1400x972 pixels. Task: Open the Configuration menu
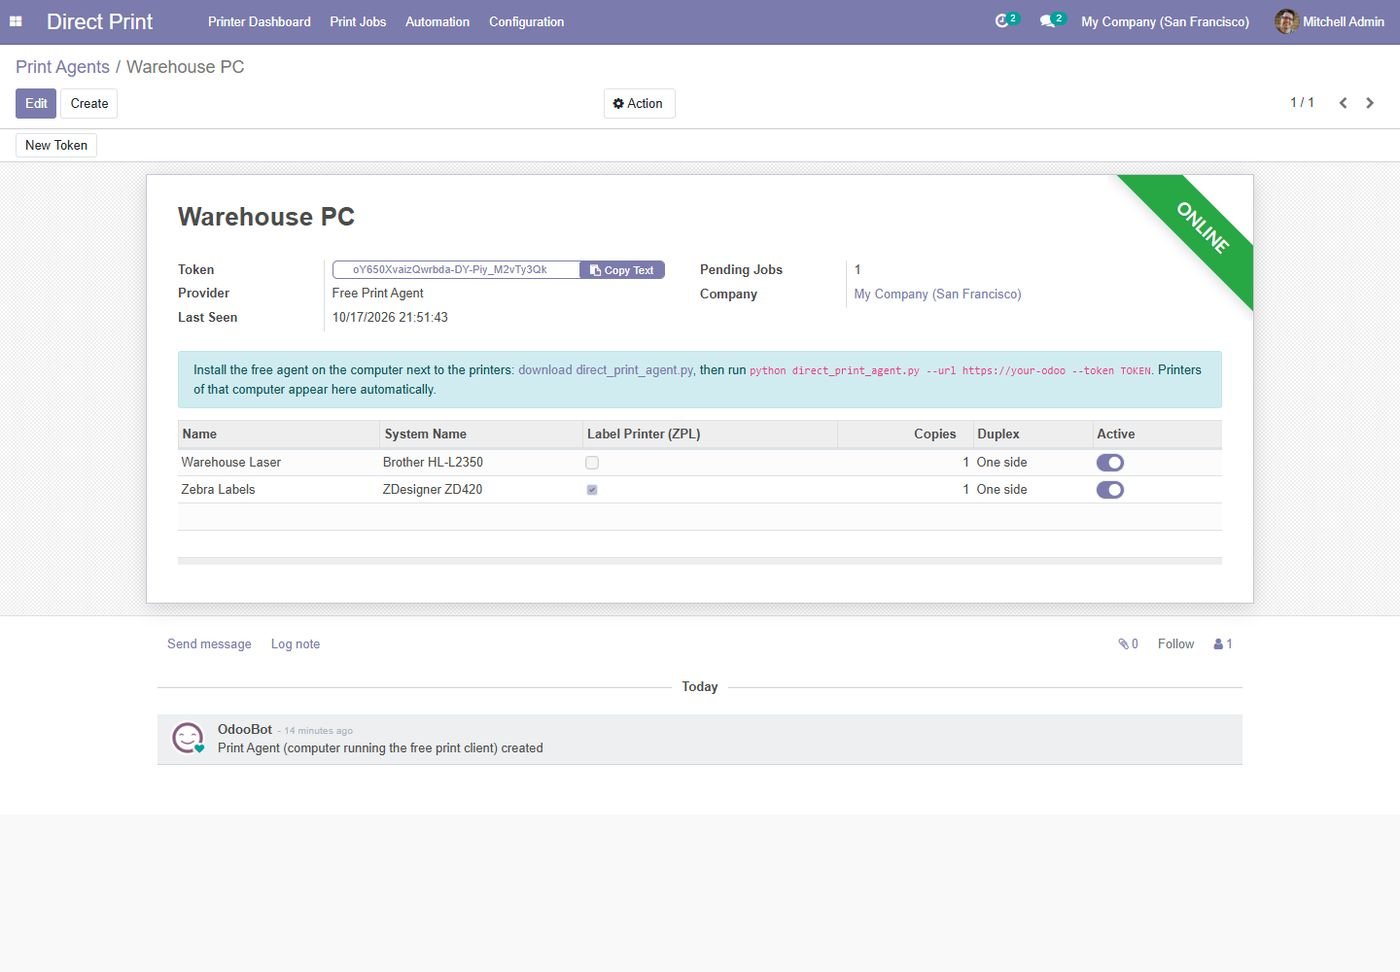tap(526, 22)
